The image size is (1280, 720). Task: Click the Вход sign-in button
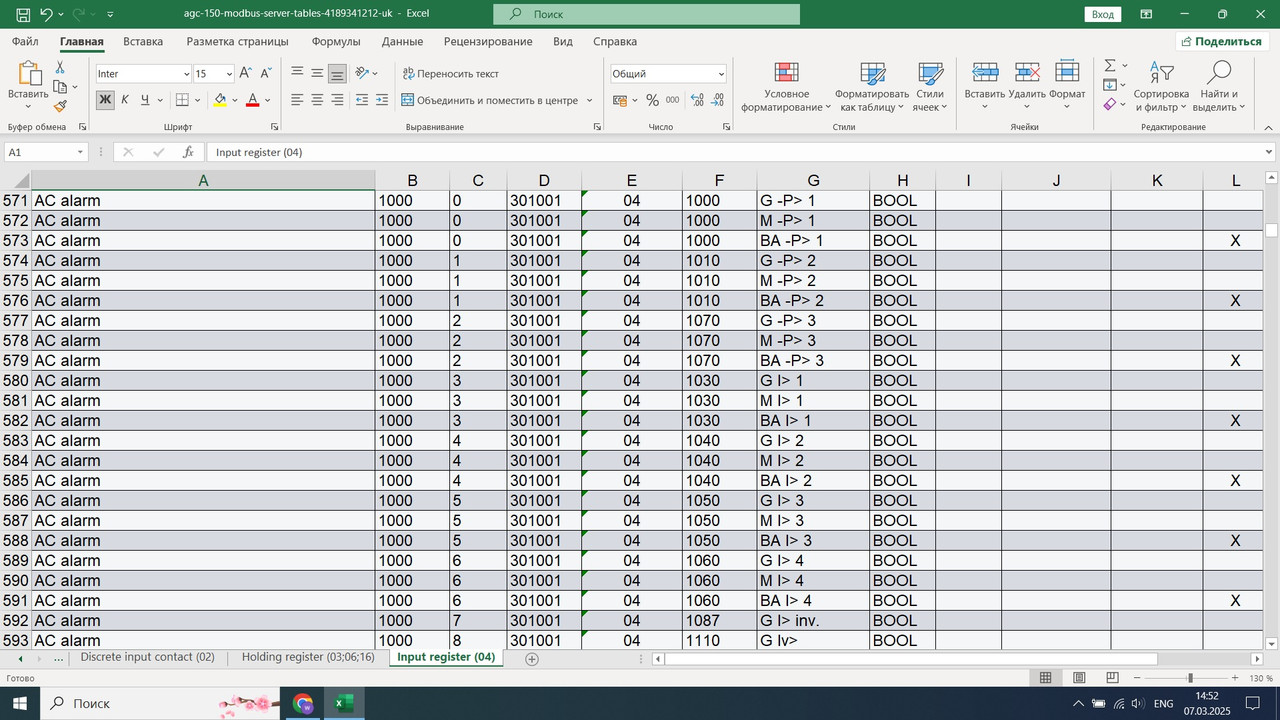tap(1103, 14)
